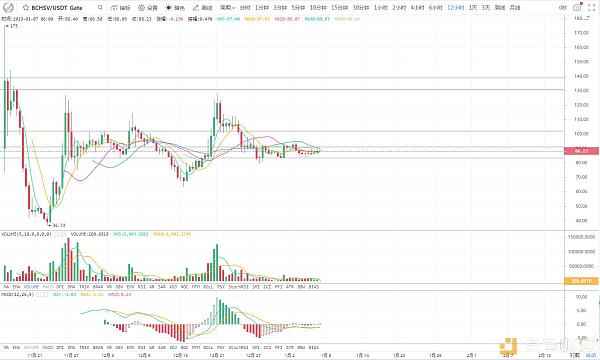Image resolution: width=600 pixels, height=360 pixels.
Task: Select PSY in the bottom indicator row
Action: pos(221,348)
